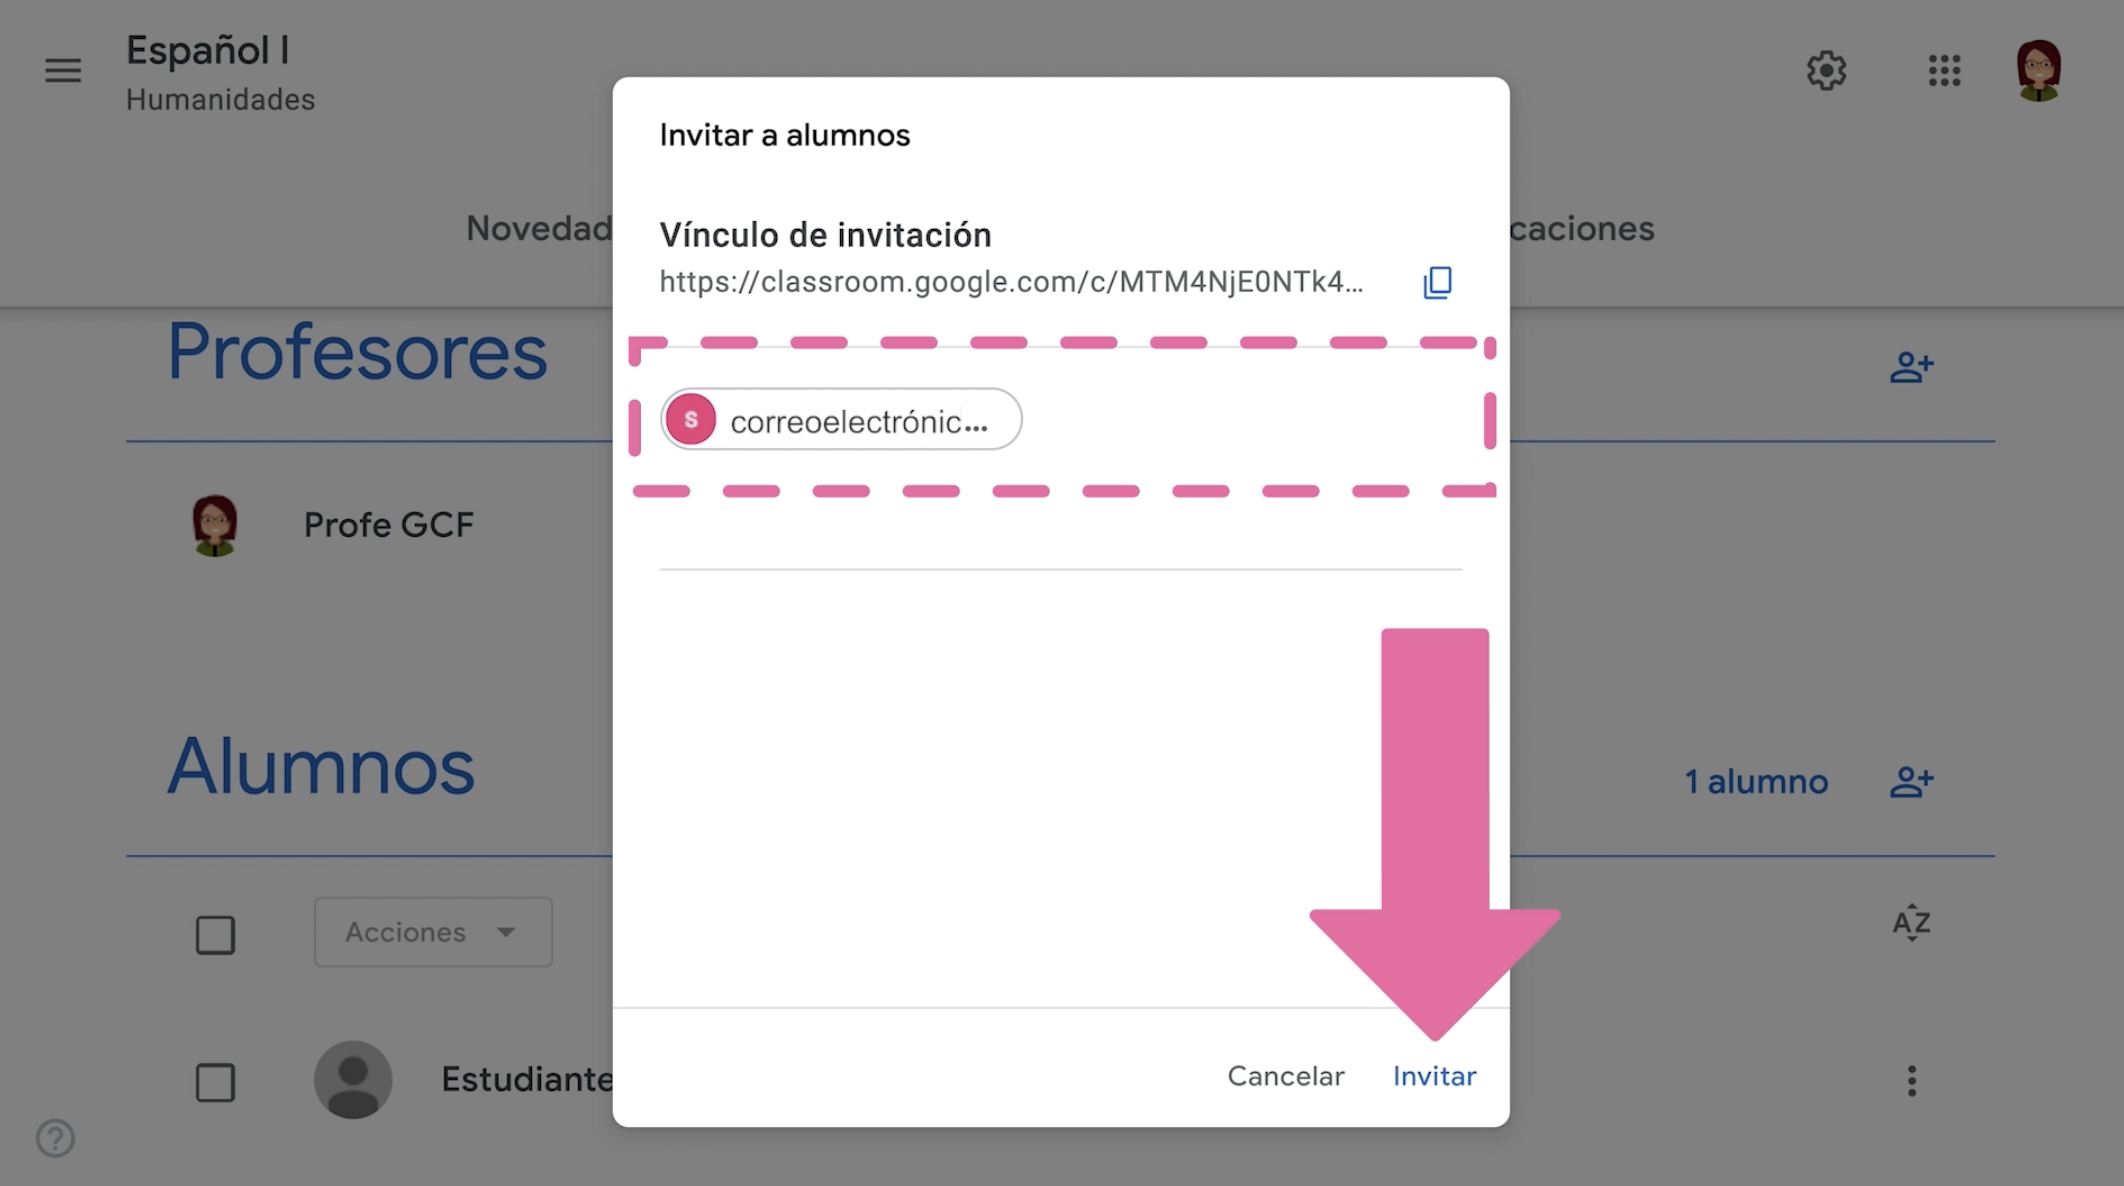Image resolution: width=2124 pixels, height=1186 pixels.
Task: Click the Cancelar button
Action: (x=1286, y=1076)
